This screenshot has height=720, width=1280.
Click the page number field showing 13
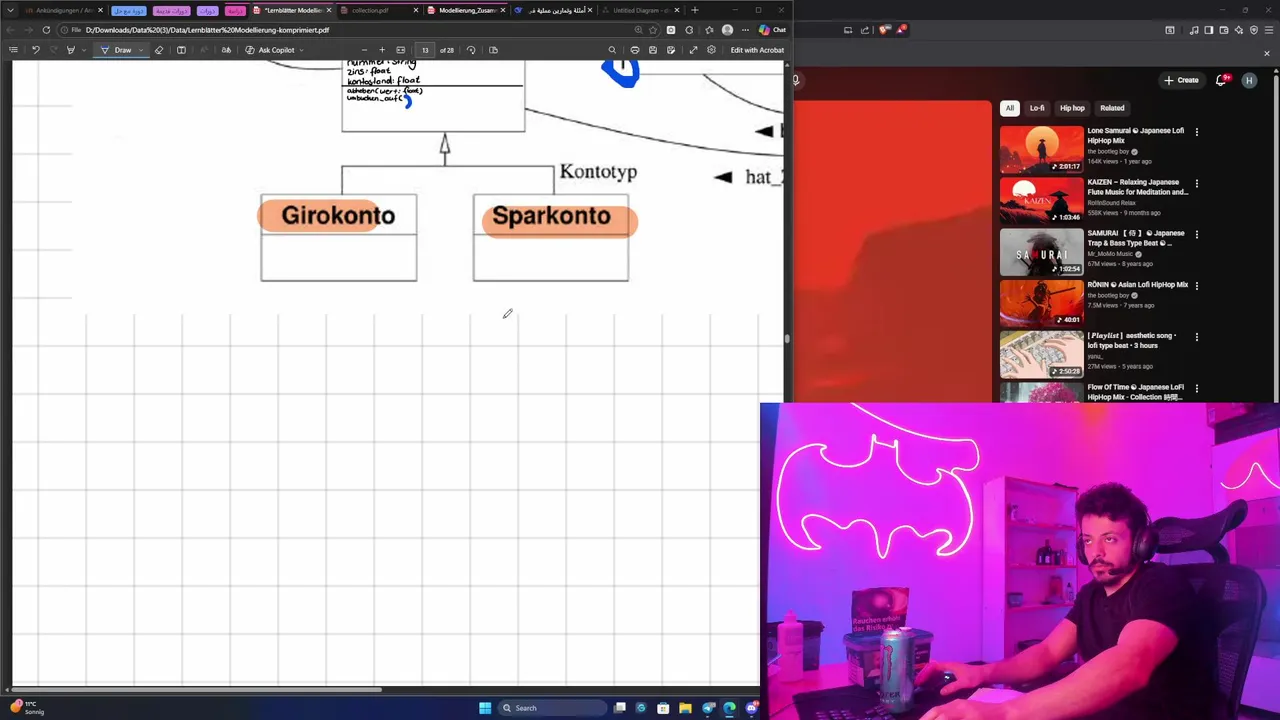pyautogui.click(x=425, y=50)
